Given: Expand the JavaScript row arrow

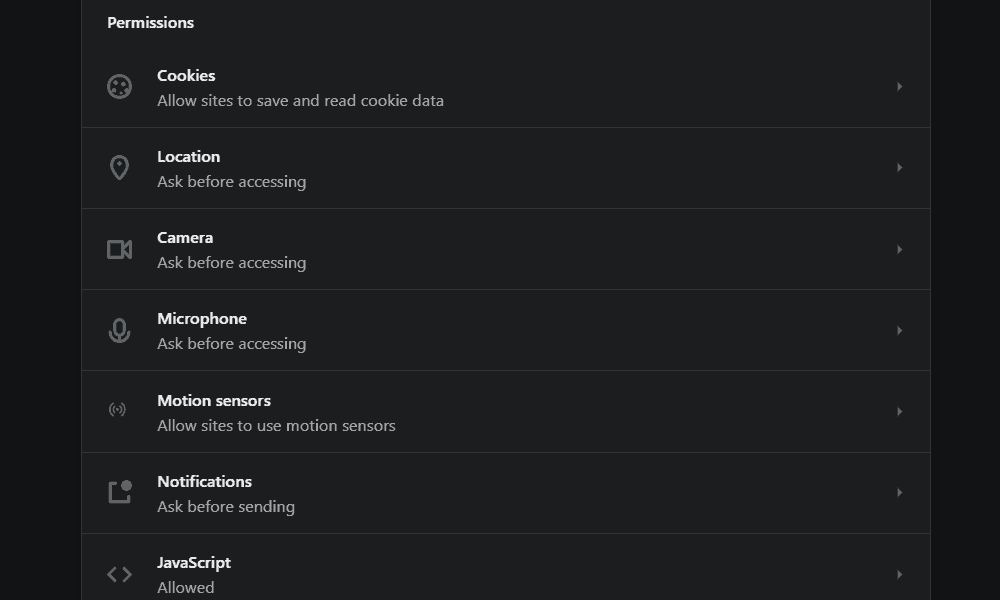Looking at the screenshot, I should 900,574.
